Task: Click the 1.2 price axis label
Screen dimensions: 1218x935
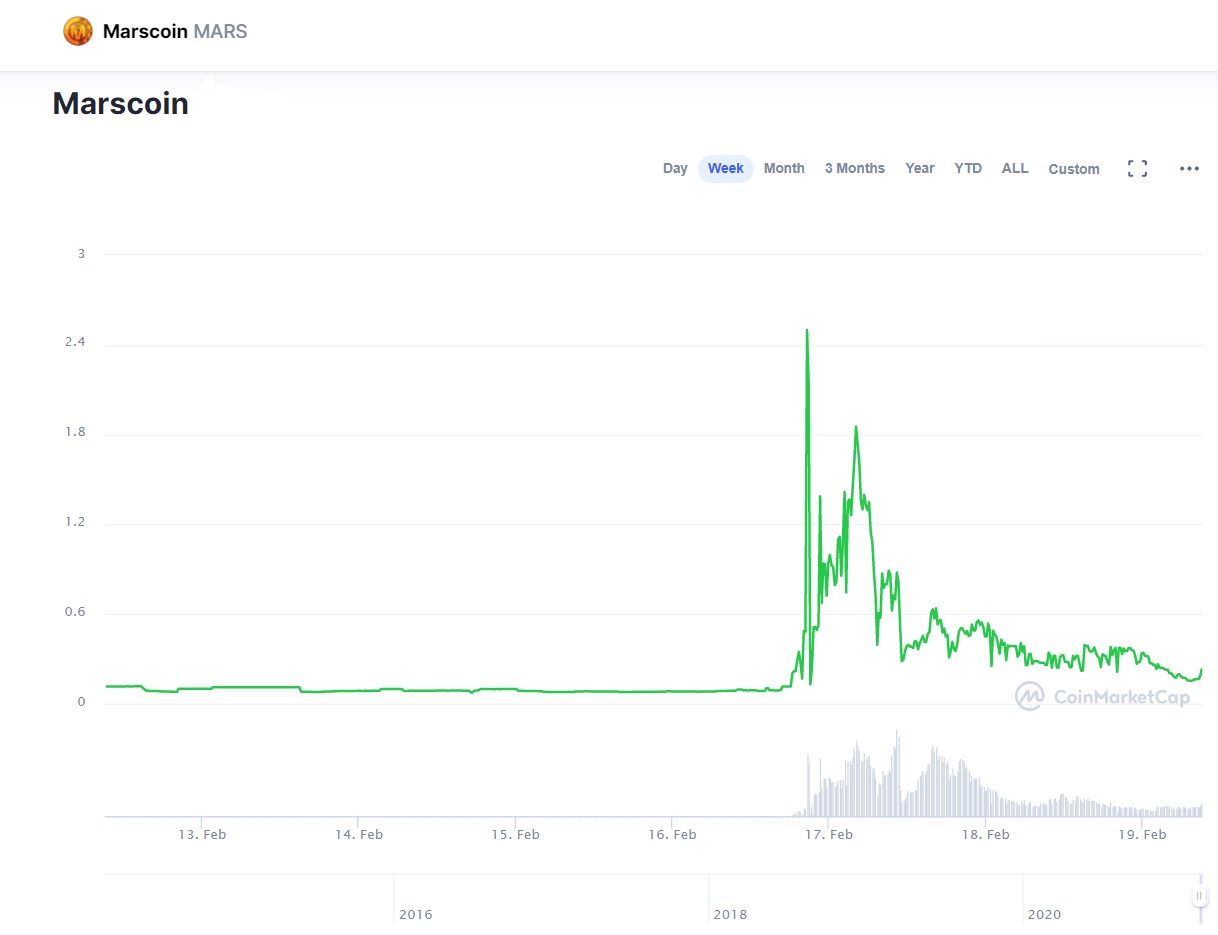Action: pos(75,522)
